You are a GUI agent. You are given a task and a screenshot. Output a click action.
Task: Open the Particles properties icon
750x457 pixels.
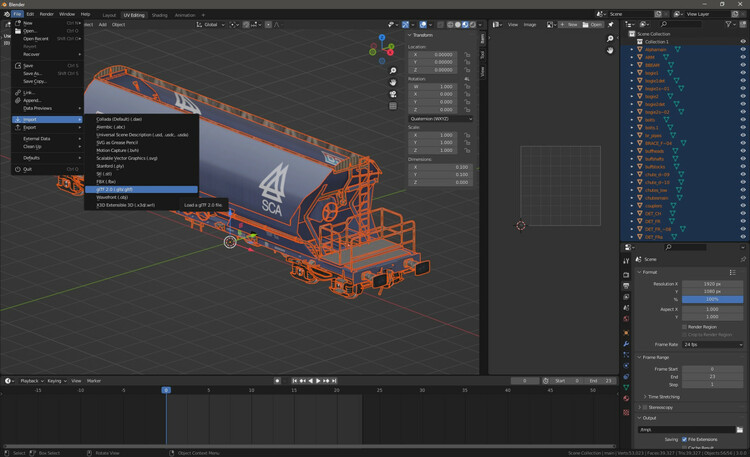(x=626, y=355)
